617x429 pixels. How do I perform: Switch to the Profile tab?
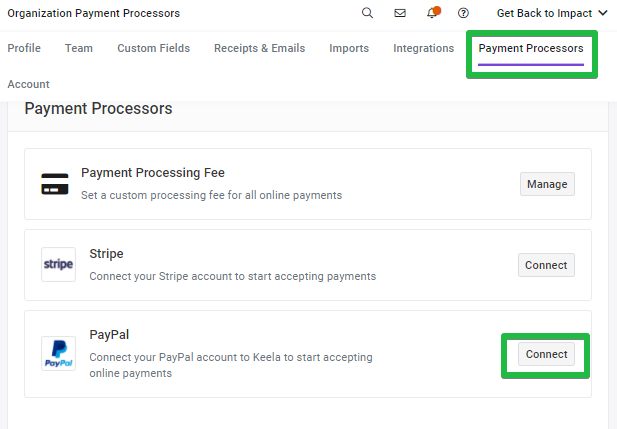[24, 48]
